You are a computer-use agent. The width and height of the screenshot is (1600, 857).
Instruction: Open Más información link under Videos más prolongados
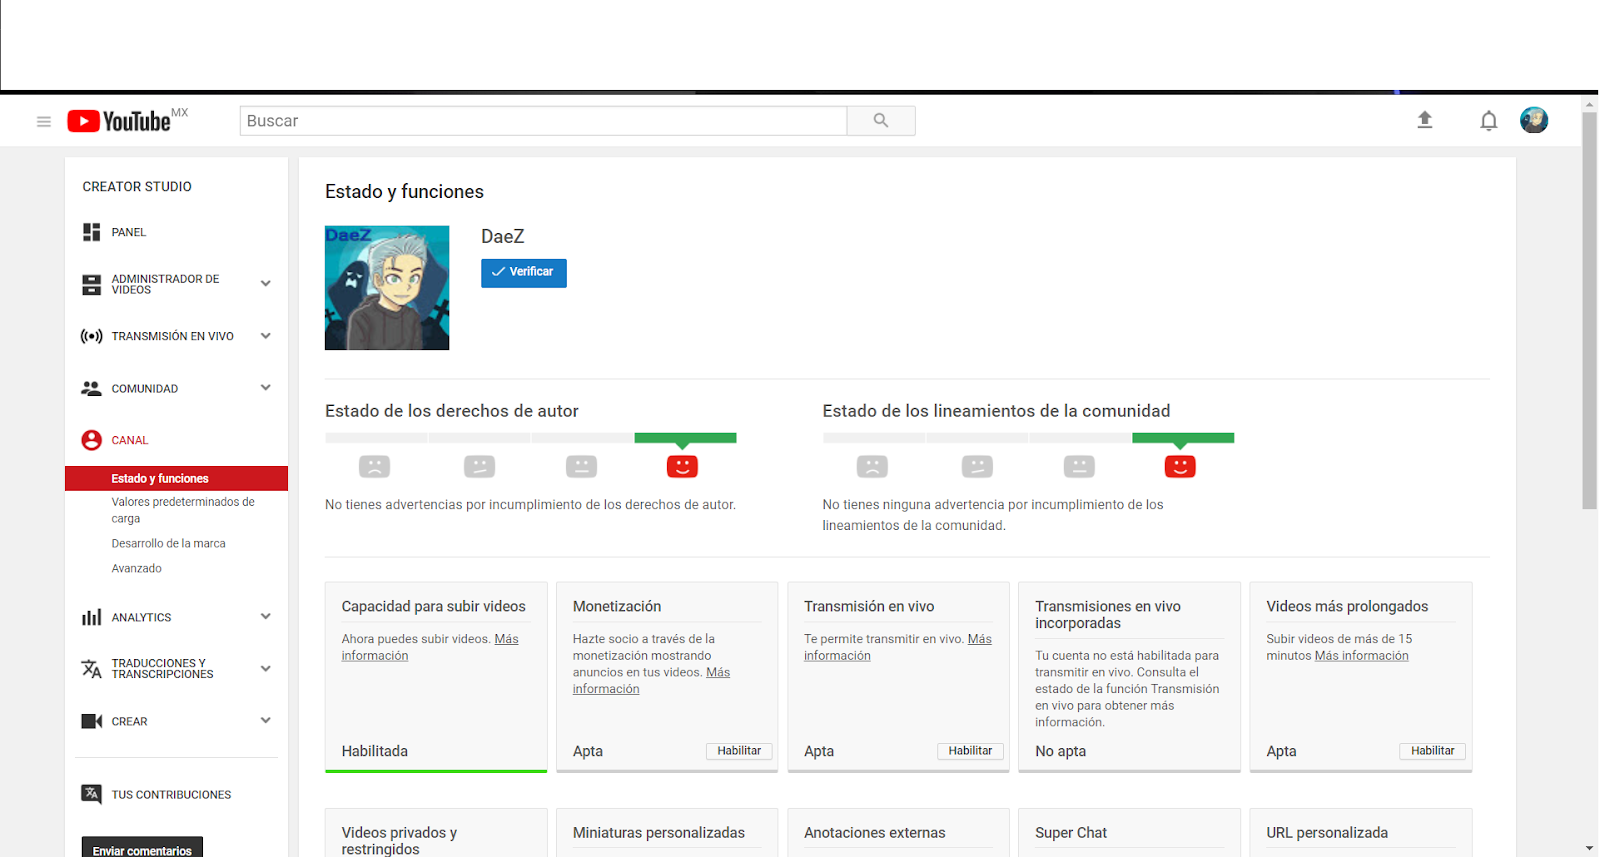tap(1361, 656)
